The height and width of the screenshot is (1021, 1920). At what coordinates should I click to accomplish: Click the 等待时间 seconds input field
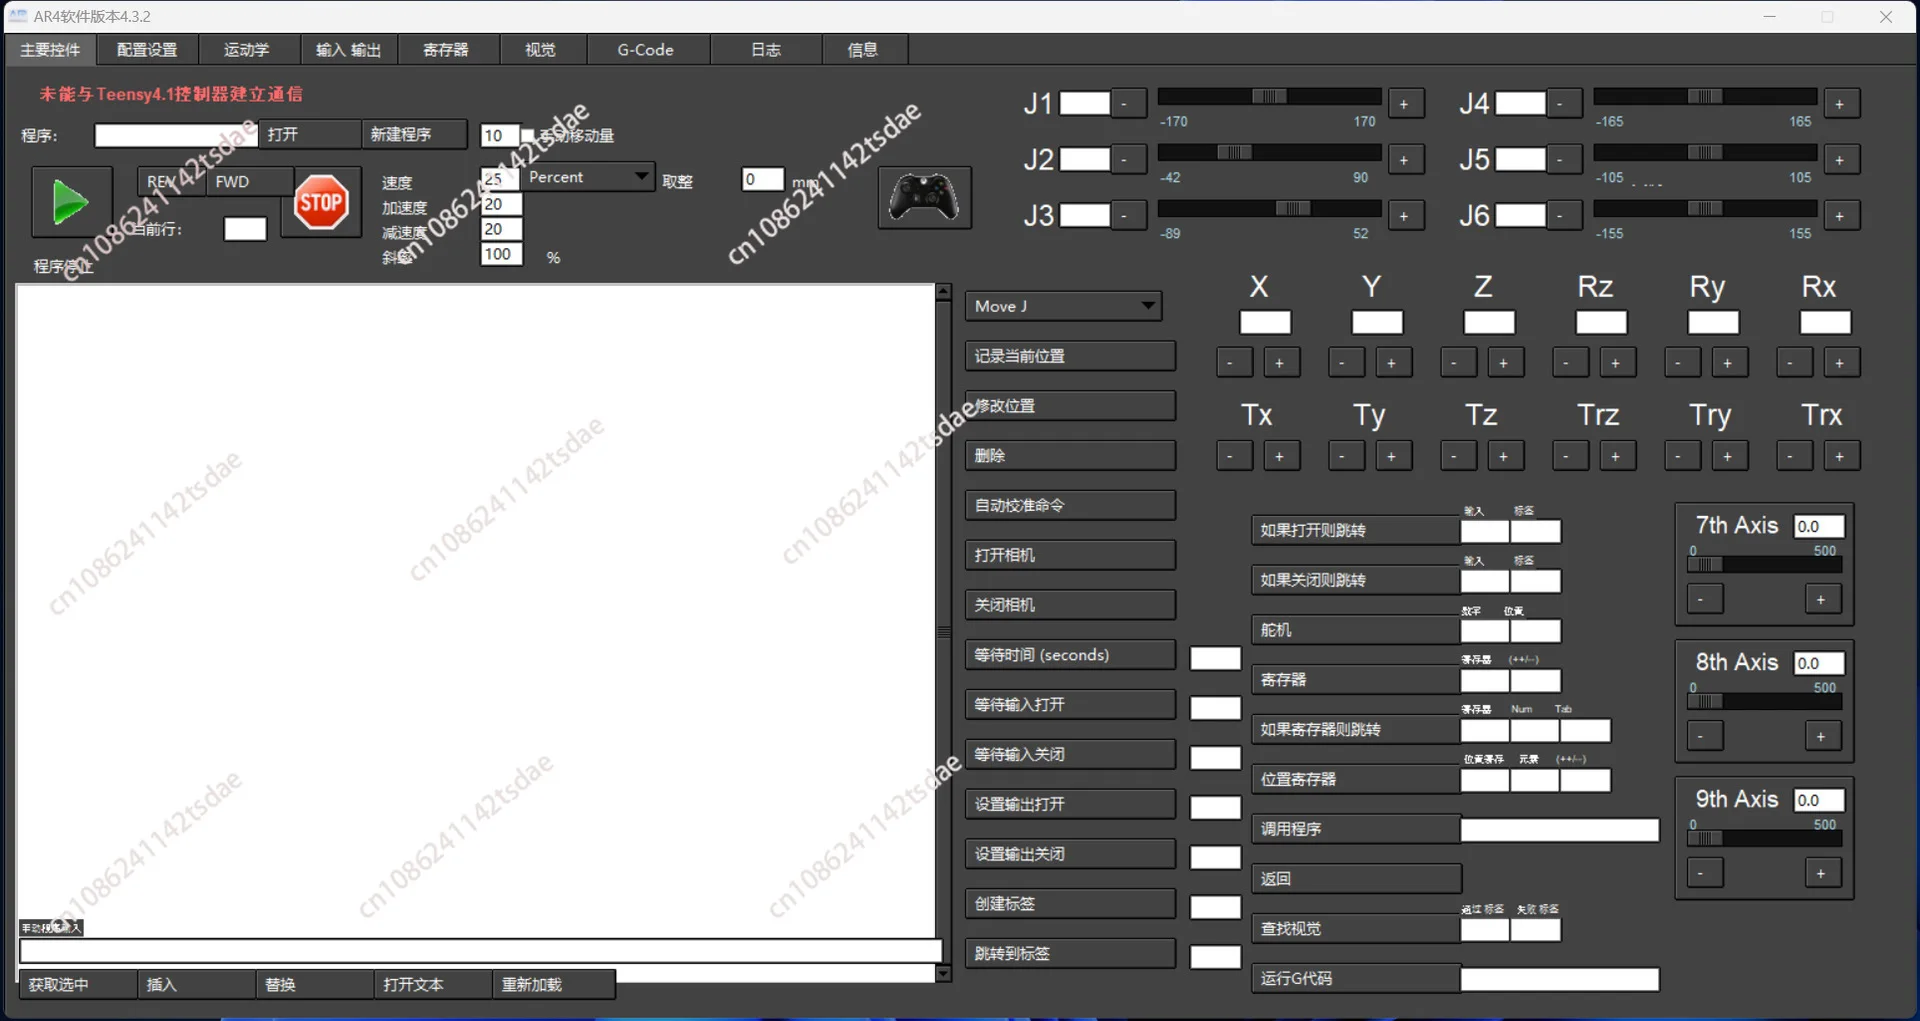1215,658
